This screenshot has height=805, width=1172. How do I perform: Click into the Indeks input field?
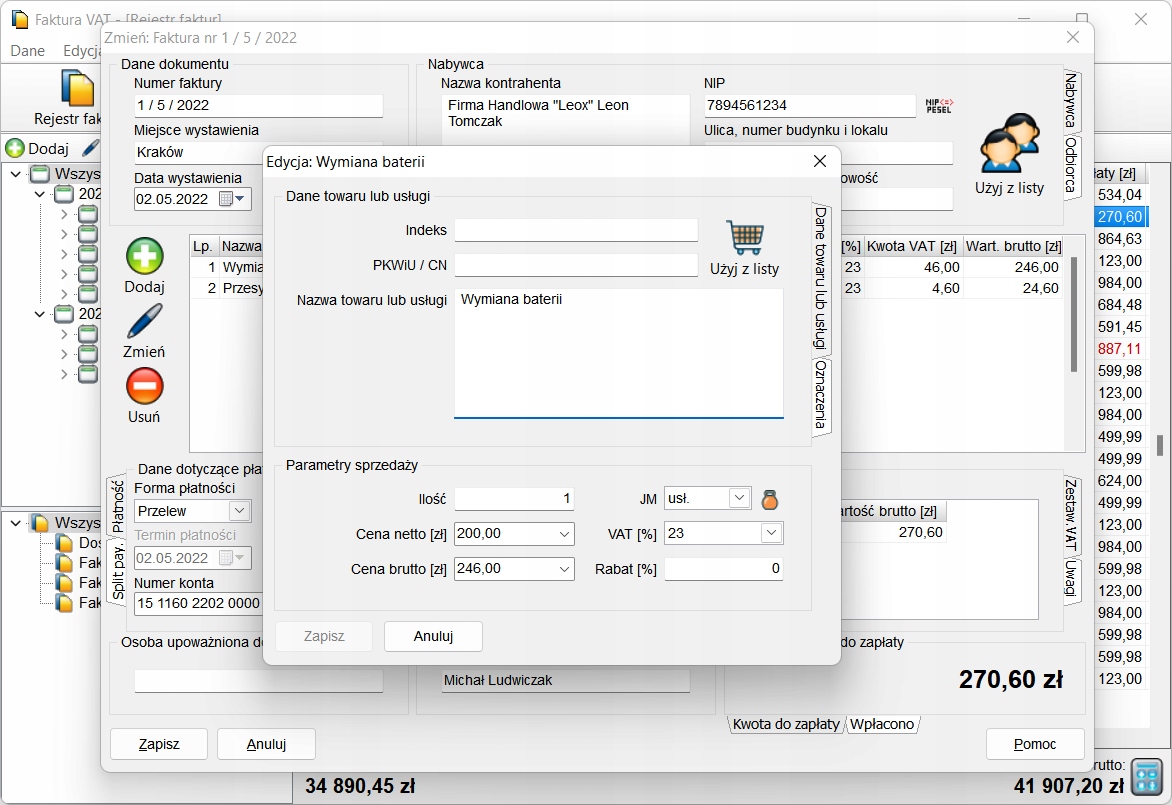point(576,230)
